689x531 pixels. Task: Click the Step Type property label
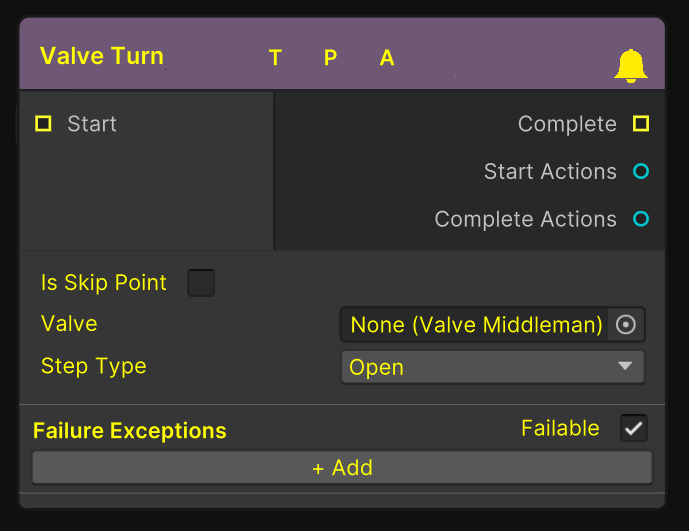(x=94, y=366)
